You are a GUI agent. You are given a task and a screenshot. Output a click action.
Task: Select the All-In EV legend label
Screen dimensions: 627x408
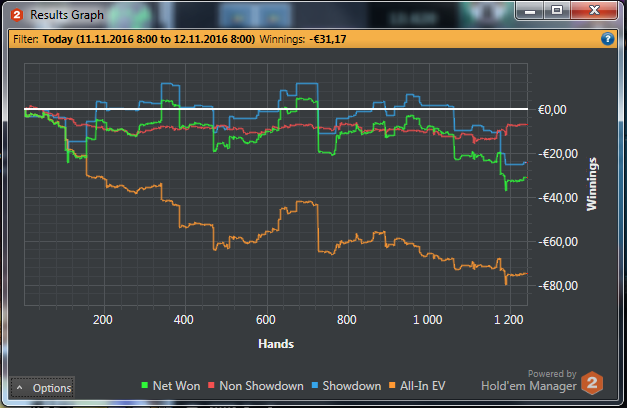point(422,386)
